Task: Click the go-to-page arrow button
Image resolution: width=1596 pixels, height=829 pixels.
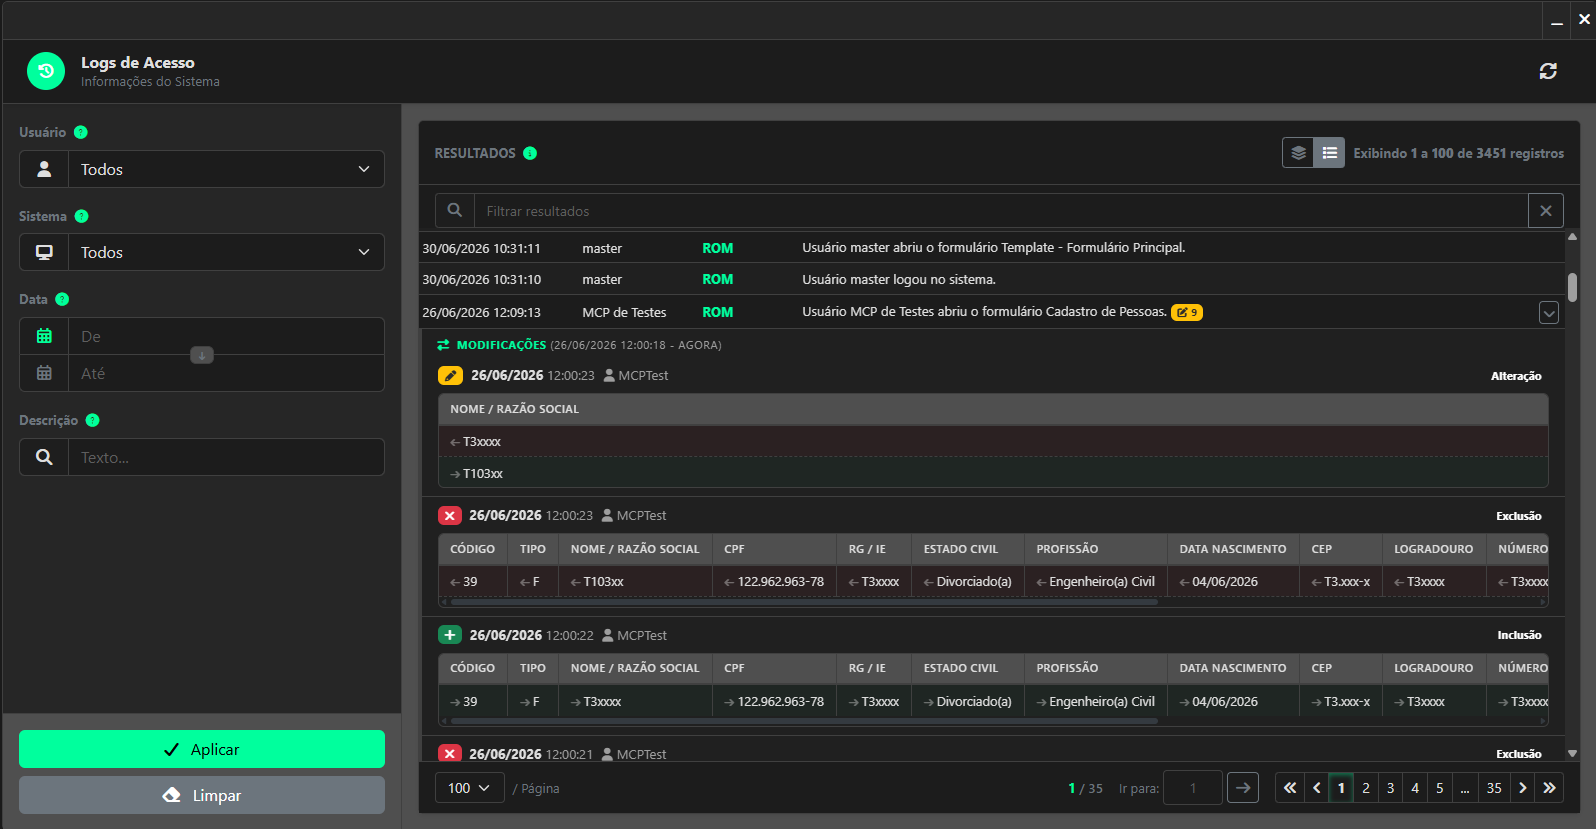Action: tap(1243, 788)
